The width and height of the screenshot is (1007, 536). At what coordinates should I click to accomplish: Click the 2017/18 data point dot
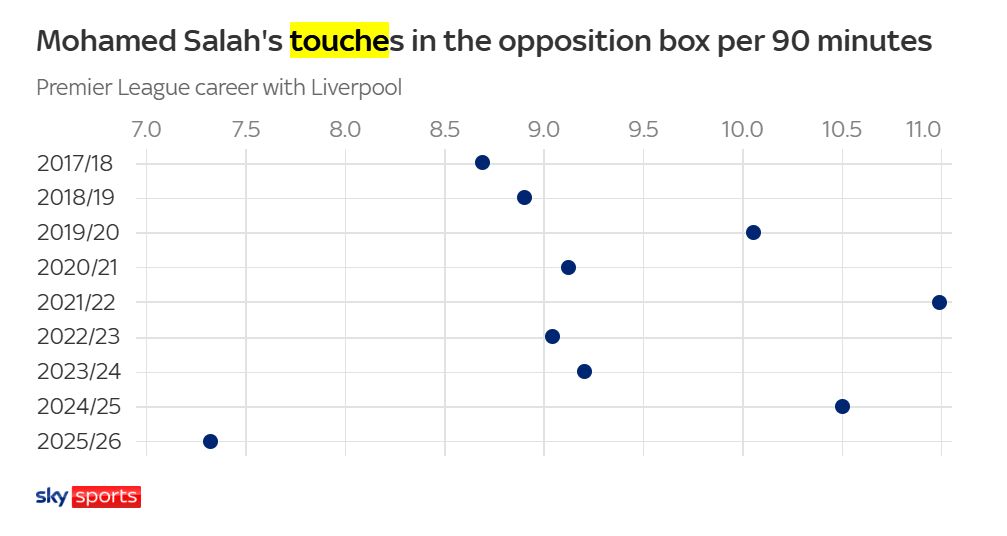(482, 163)
